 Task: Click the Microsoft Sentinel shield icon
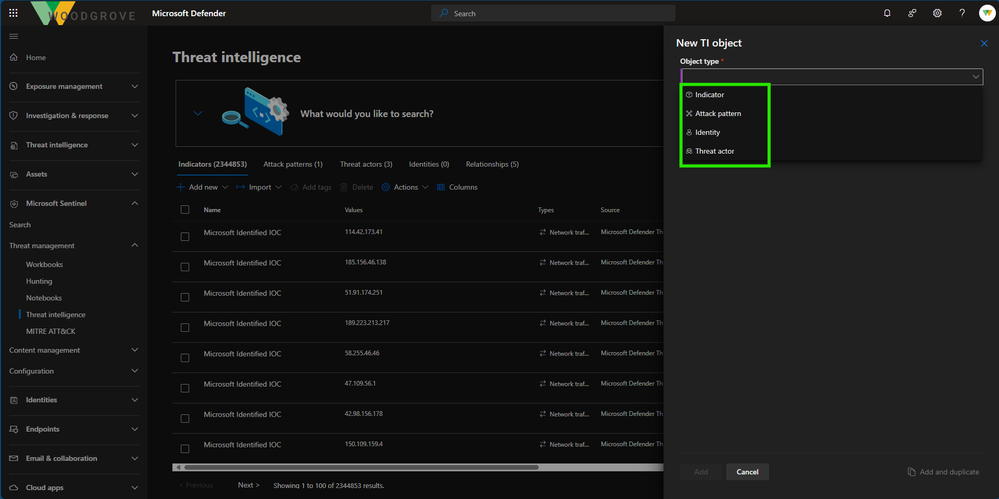click(x=13, y=203)
